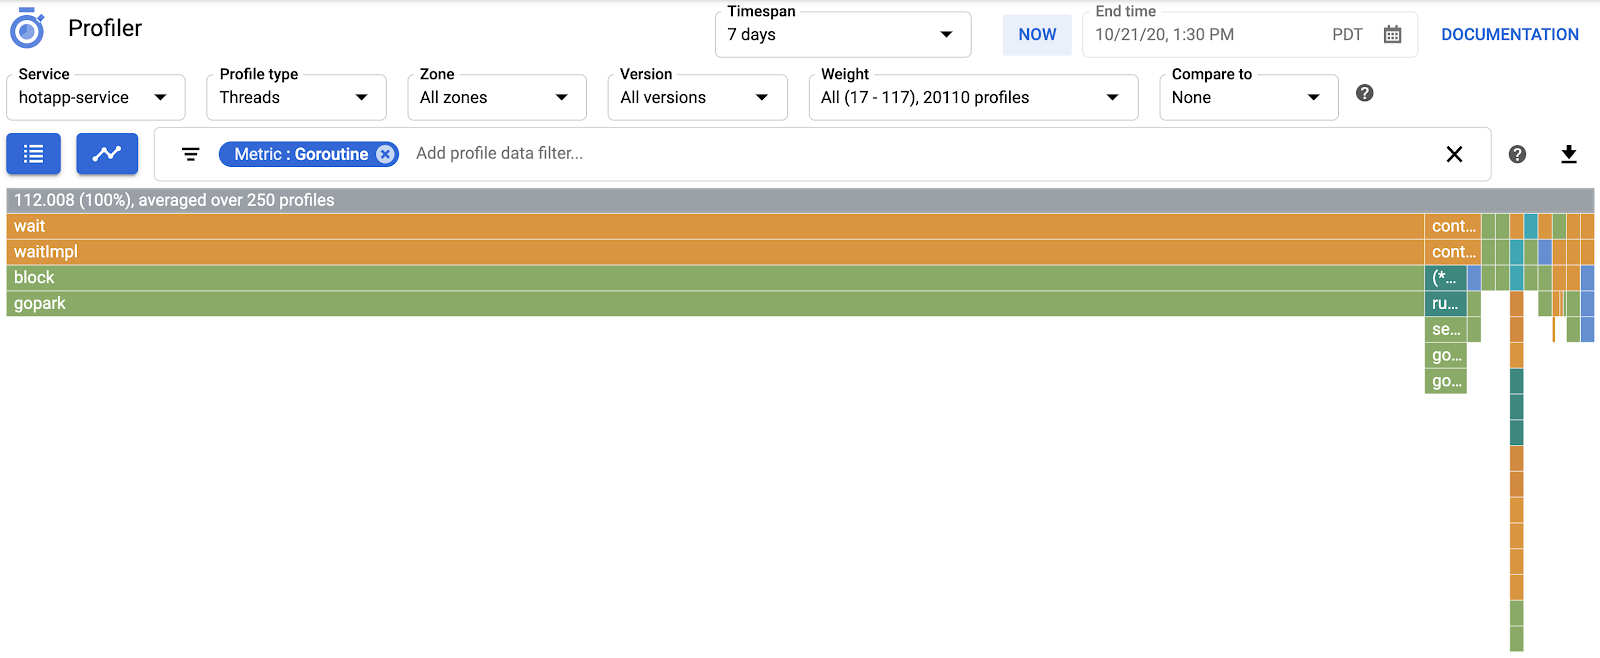Clear all filters with the X icon
The image size is (1600, 658).
tap(1454, 154)
